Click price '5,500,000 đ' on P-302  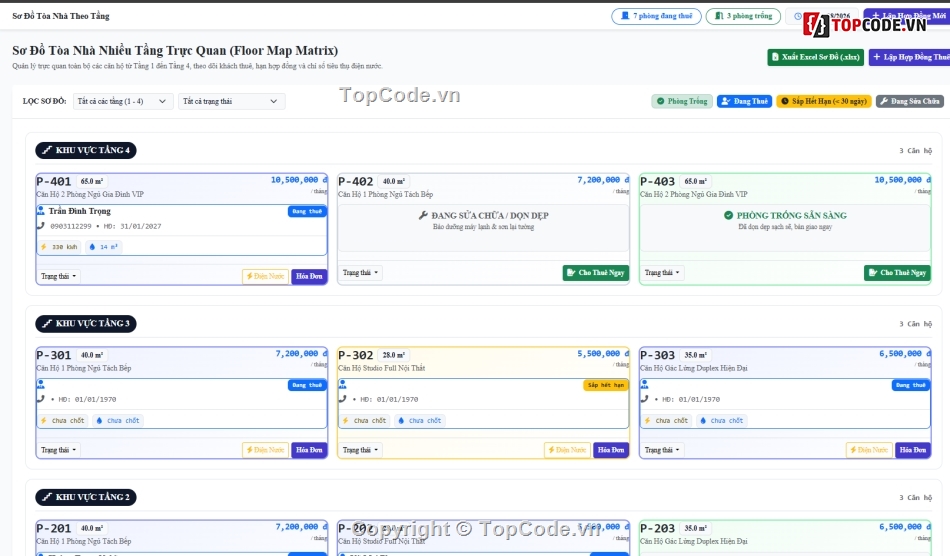(603, 354)
